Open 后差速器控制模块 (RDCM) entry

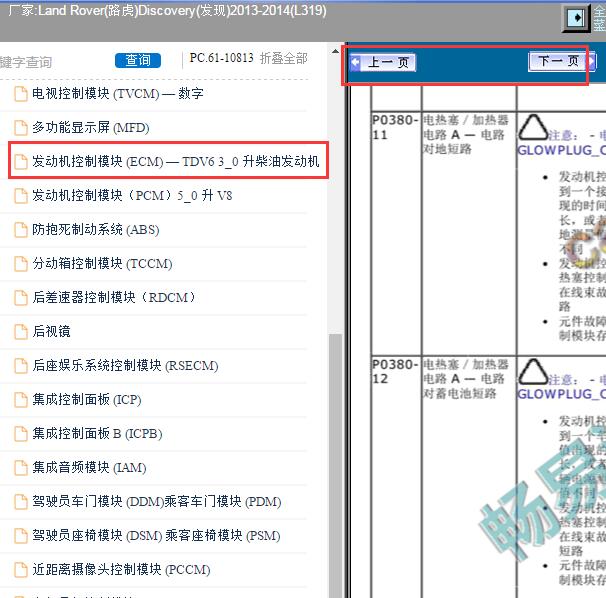point(115,298)
